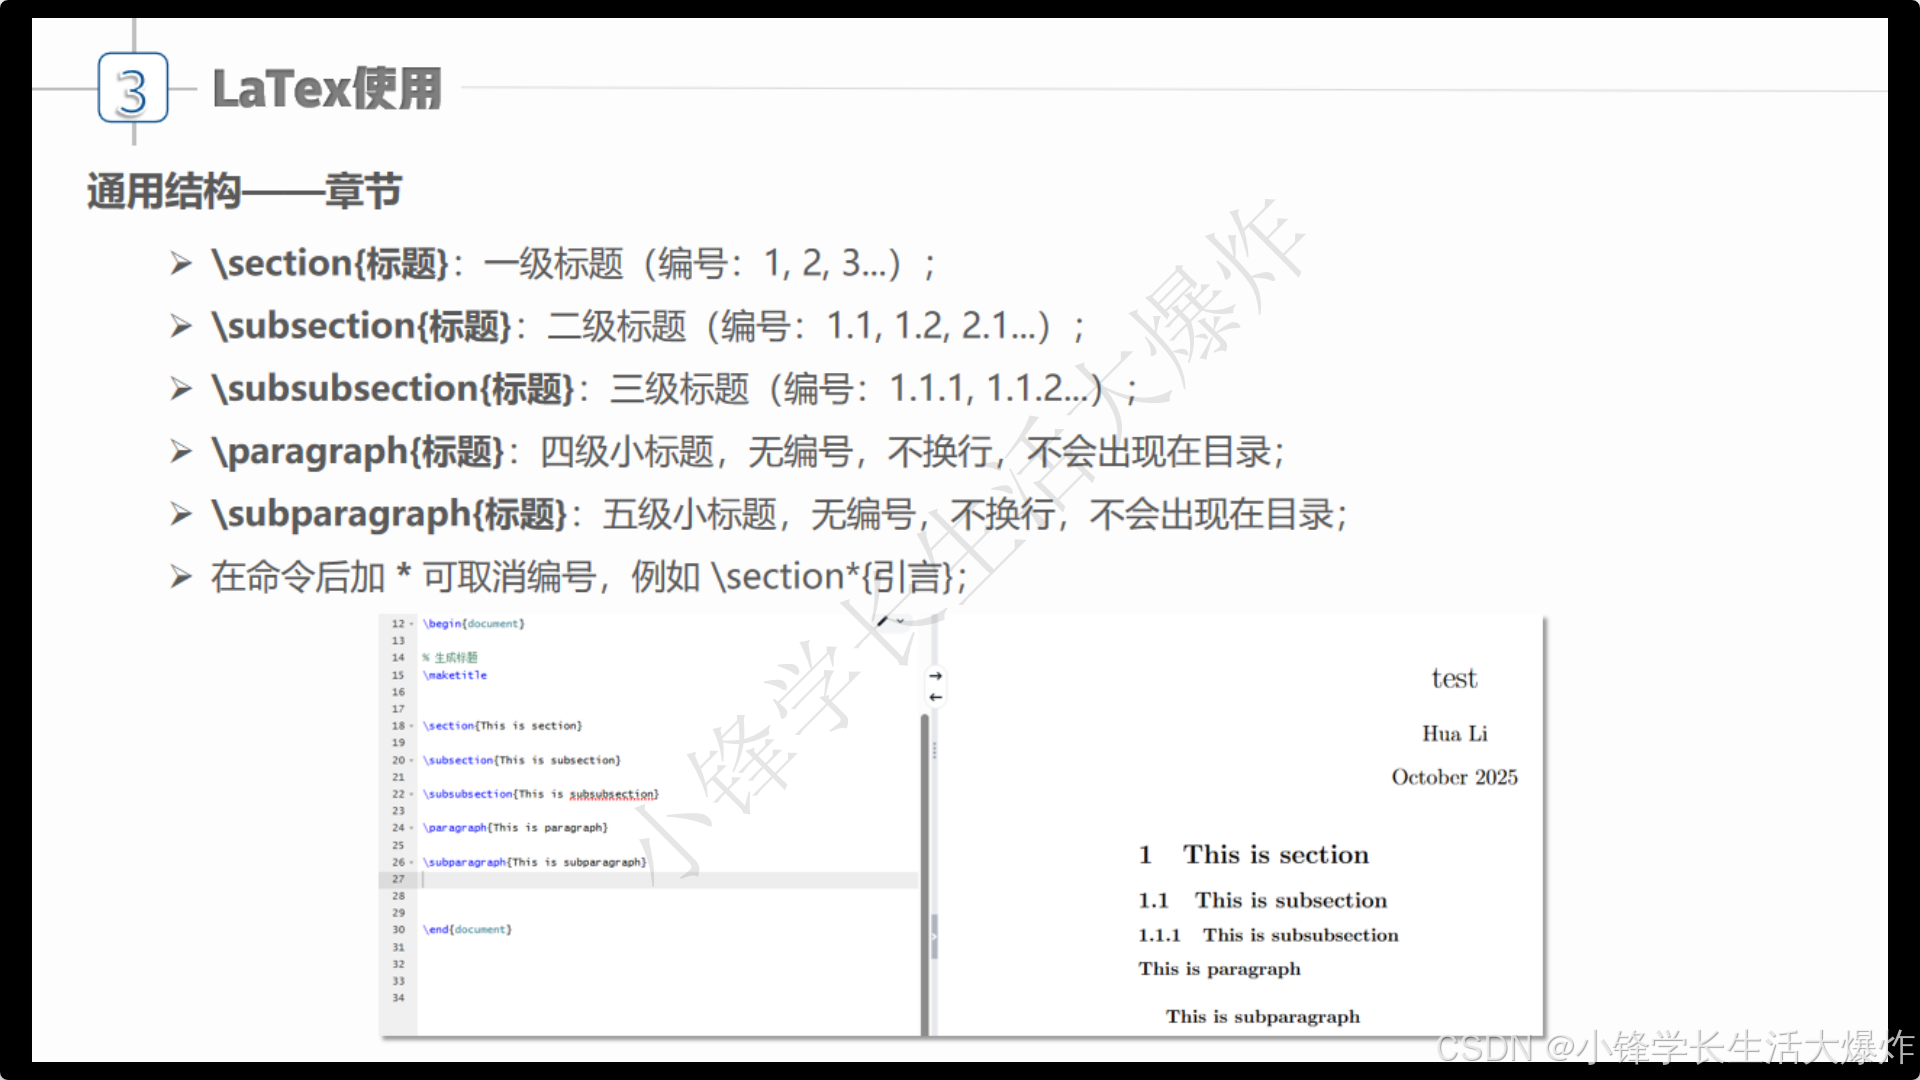Click the \maketitle command in editor
1920x1080 pixels.
point(455,676)
